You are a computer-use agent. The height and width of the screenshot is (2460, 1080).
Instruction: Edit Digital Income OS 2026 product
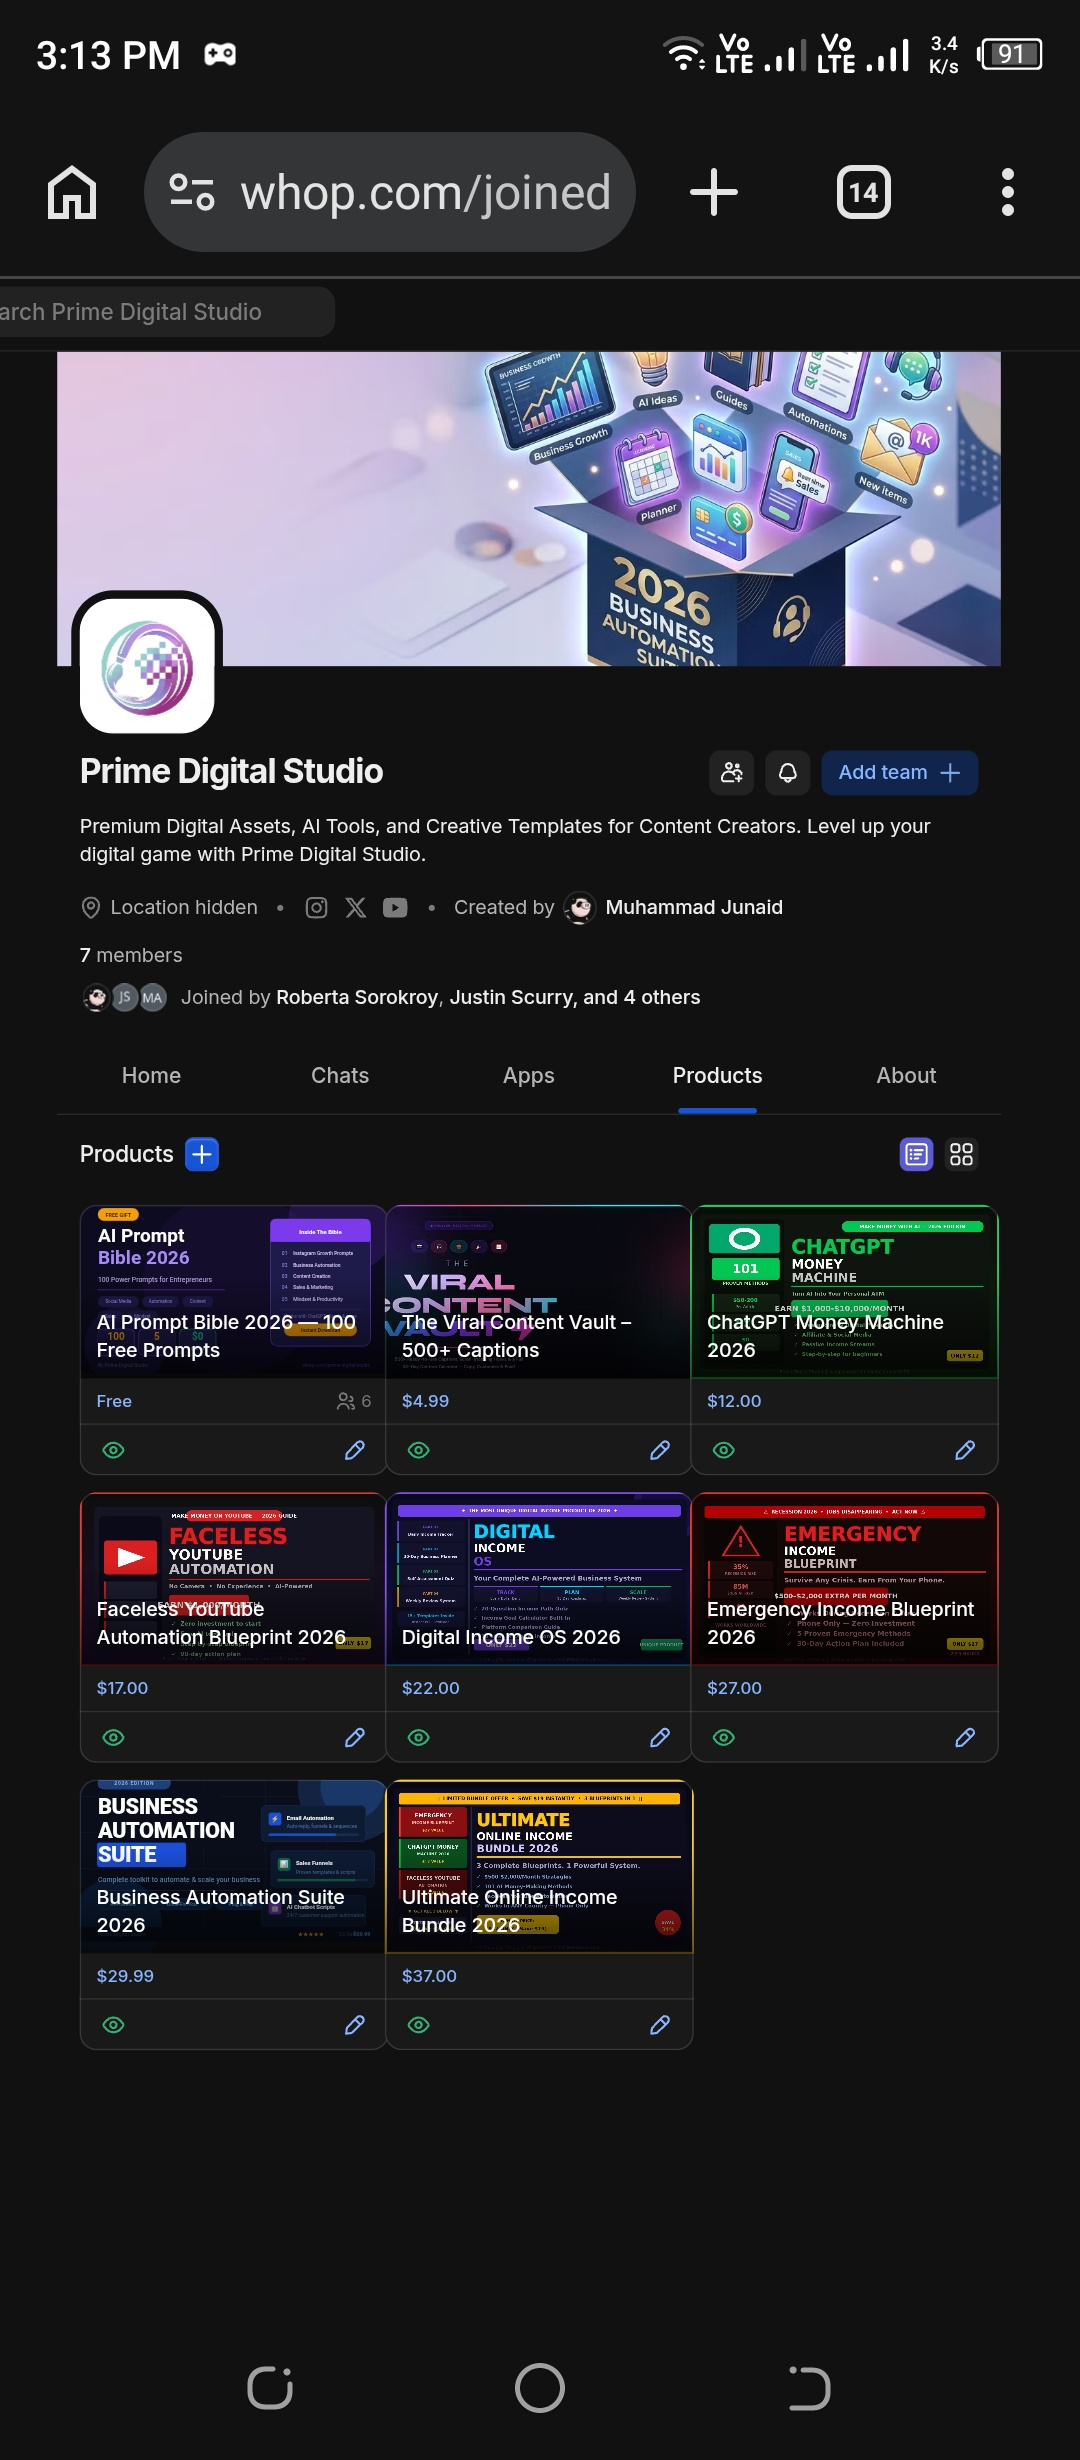point(660,1738)
